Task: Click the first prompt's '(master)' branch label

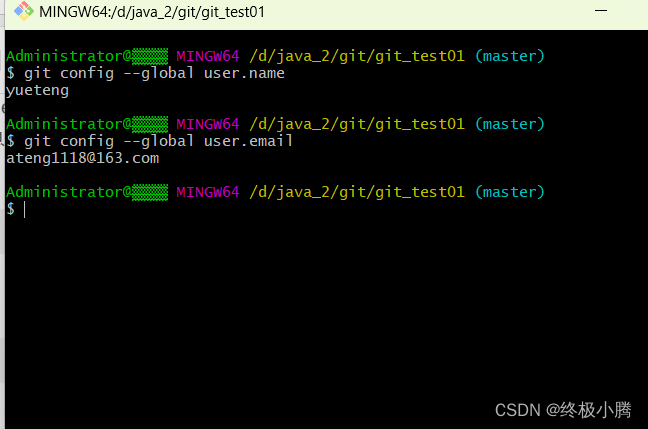Action: (510, 56)
